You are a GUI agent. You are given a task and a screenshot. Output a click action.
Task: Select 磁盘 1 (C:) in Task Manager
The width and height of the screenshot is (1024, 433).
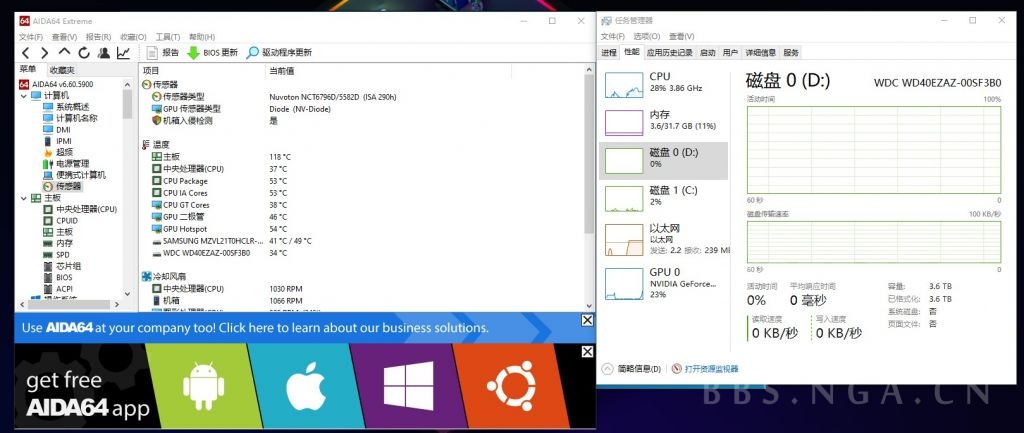pos(664,199)
